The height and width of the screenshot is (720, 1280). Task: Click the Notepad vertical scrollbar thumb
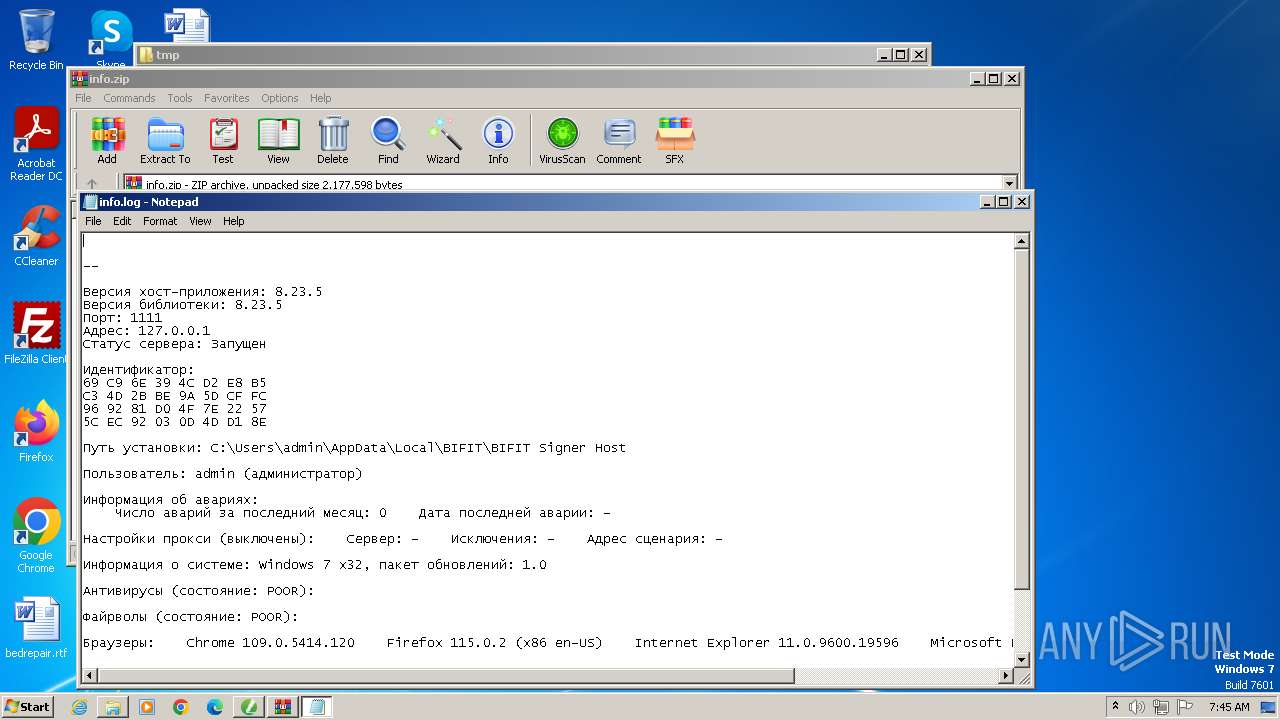1021,419
